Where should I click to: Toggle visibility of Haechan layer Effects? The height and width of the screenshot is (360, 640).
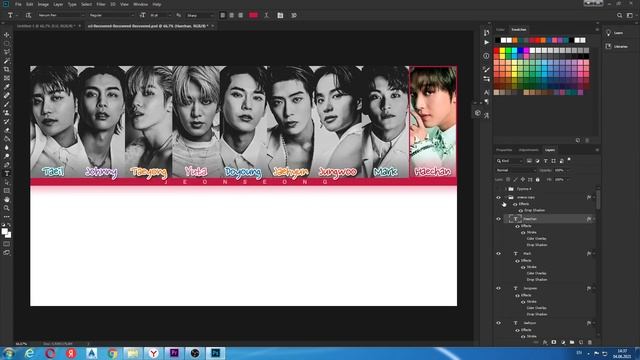pos(518,226)
